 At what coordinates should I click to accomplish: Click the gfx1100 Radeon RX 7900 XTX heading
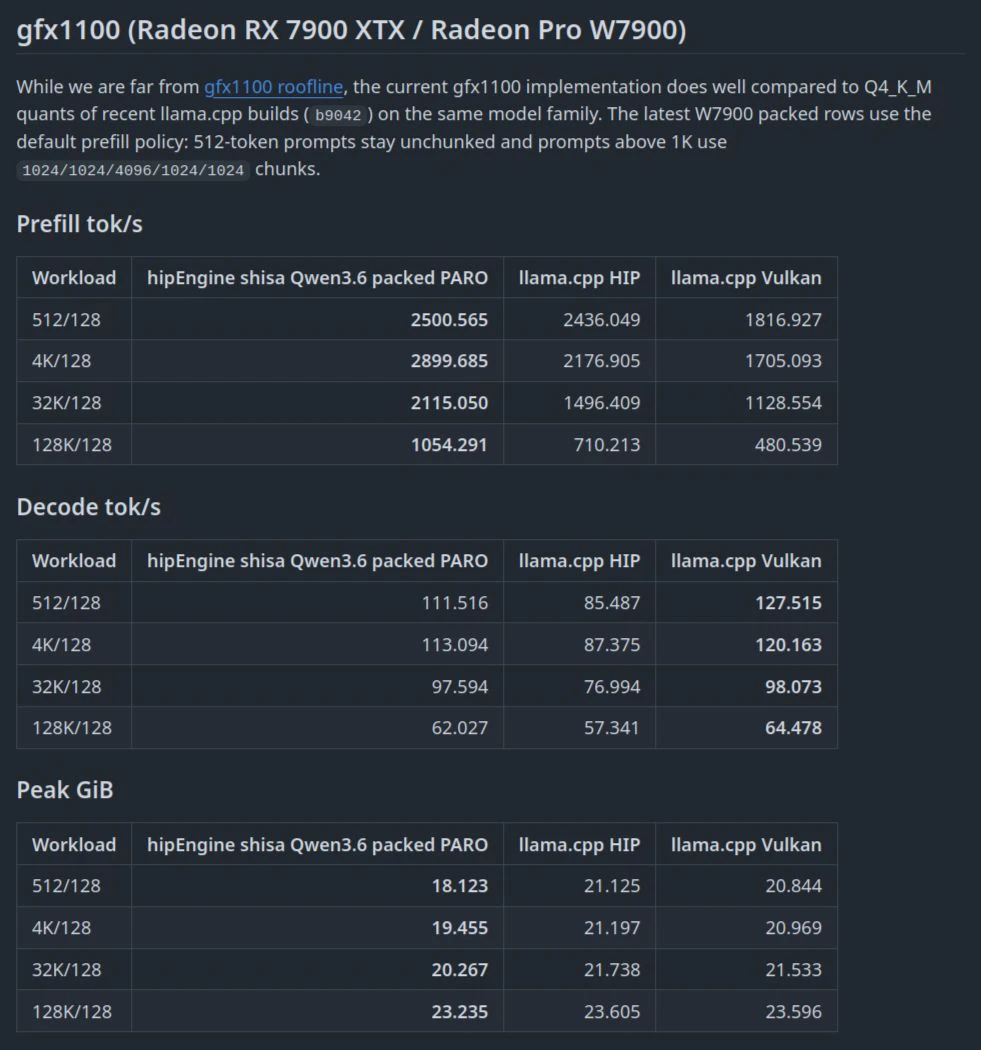(x=351, y=30)
